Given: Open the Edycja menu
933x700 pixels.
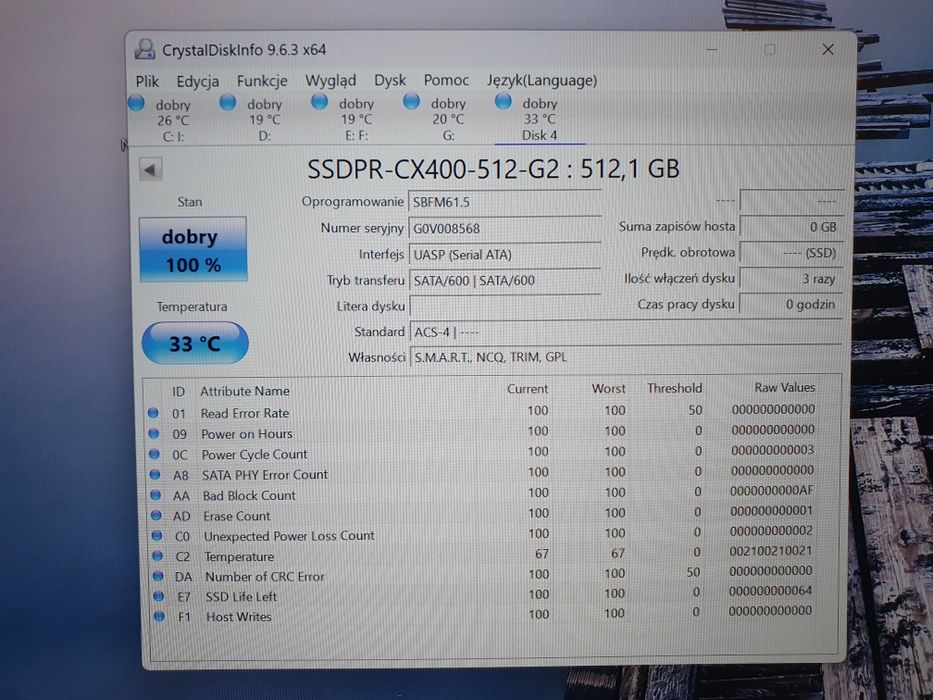Looking at the screenshot, I should tap(198, 82).
